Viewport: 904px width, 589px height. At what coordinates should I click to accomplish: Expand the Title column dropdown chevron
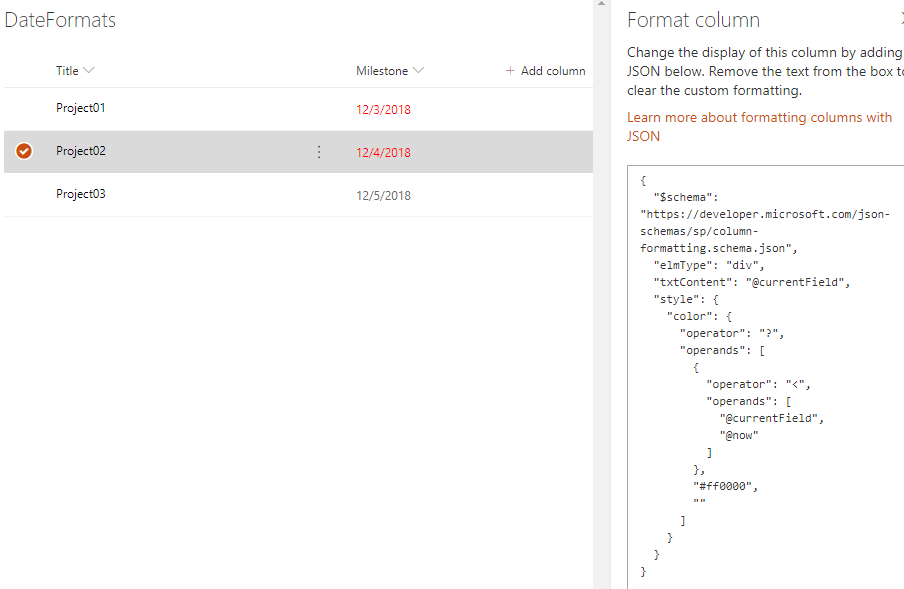coord(87,70)
